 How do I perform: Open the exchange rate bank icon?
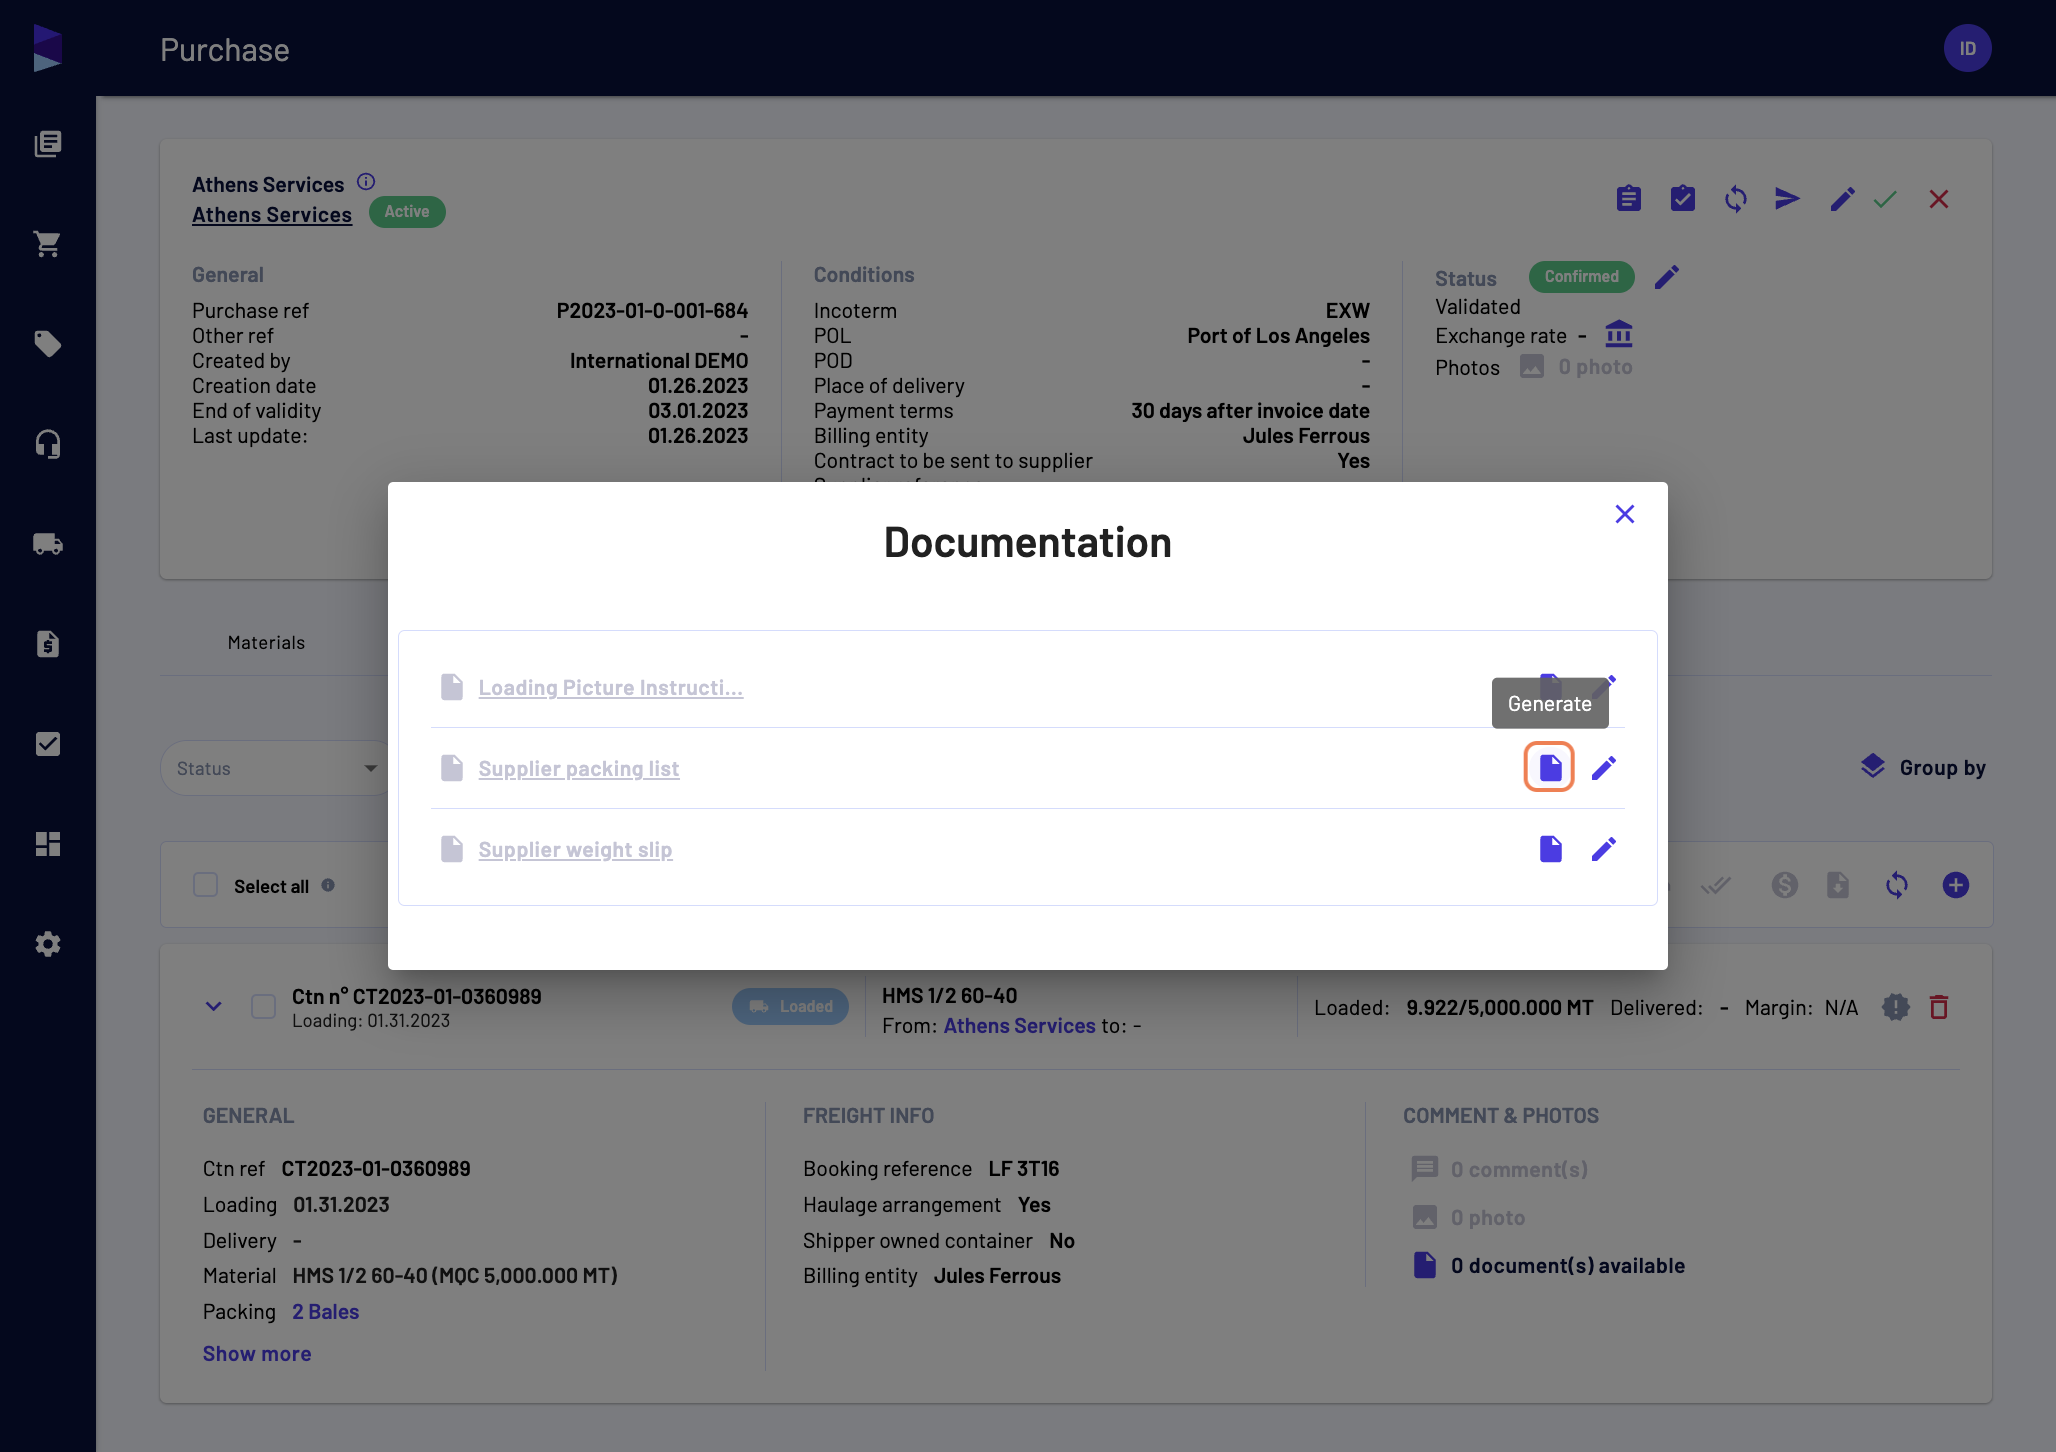1618,333
